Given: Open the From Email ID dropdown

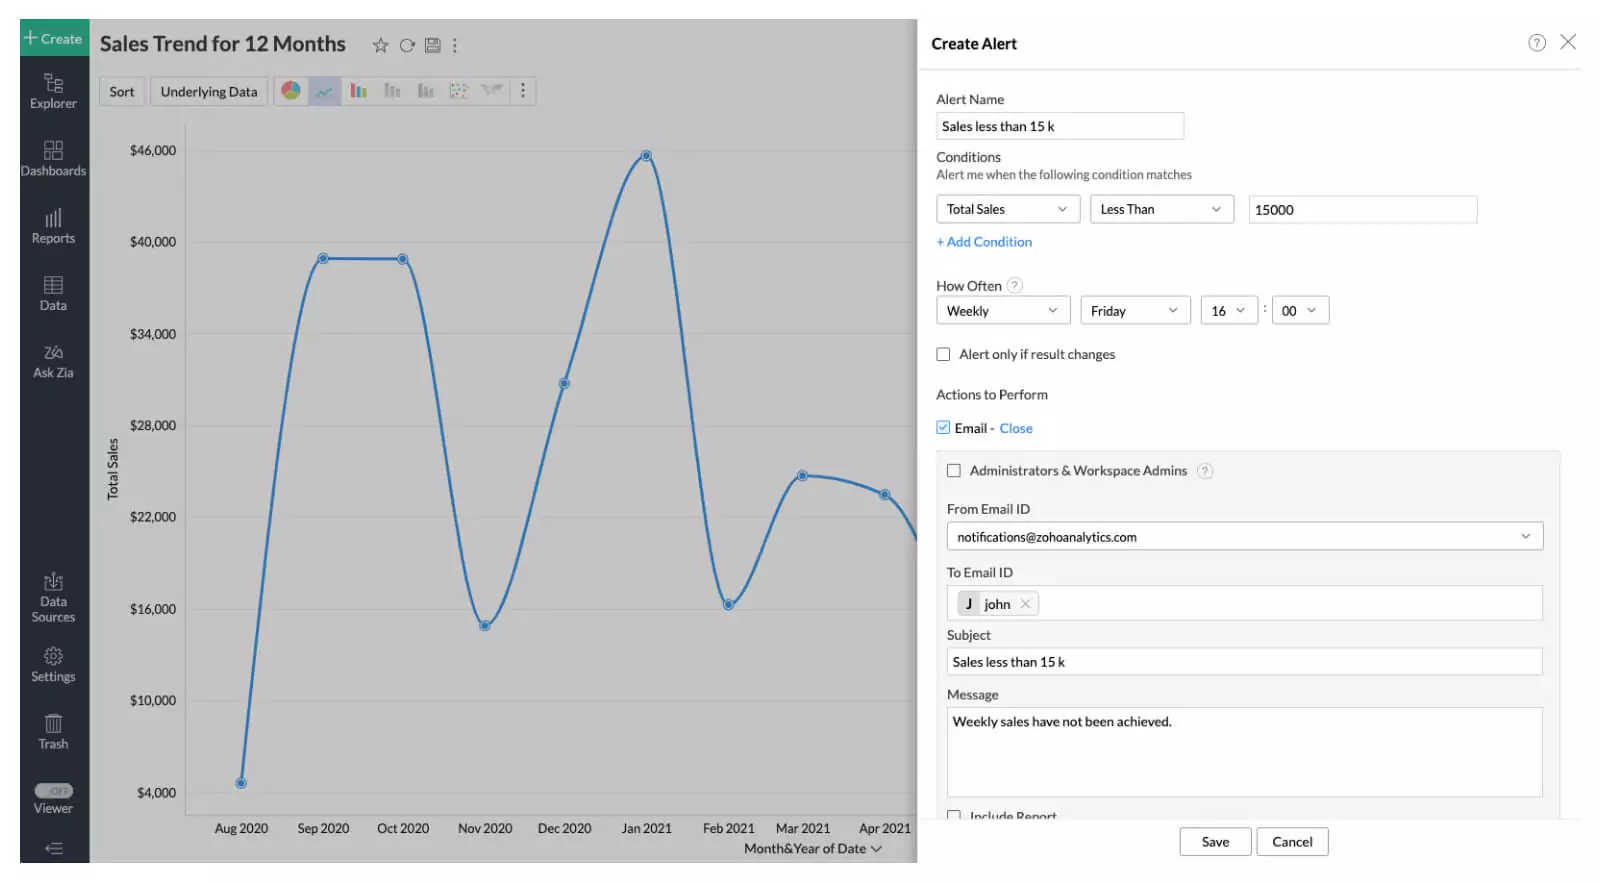Looking at the screenshot, I should tap(1244, 537).
